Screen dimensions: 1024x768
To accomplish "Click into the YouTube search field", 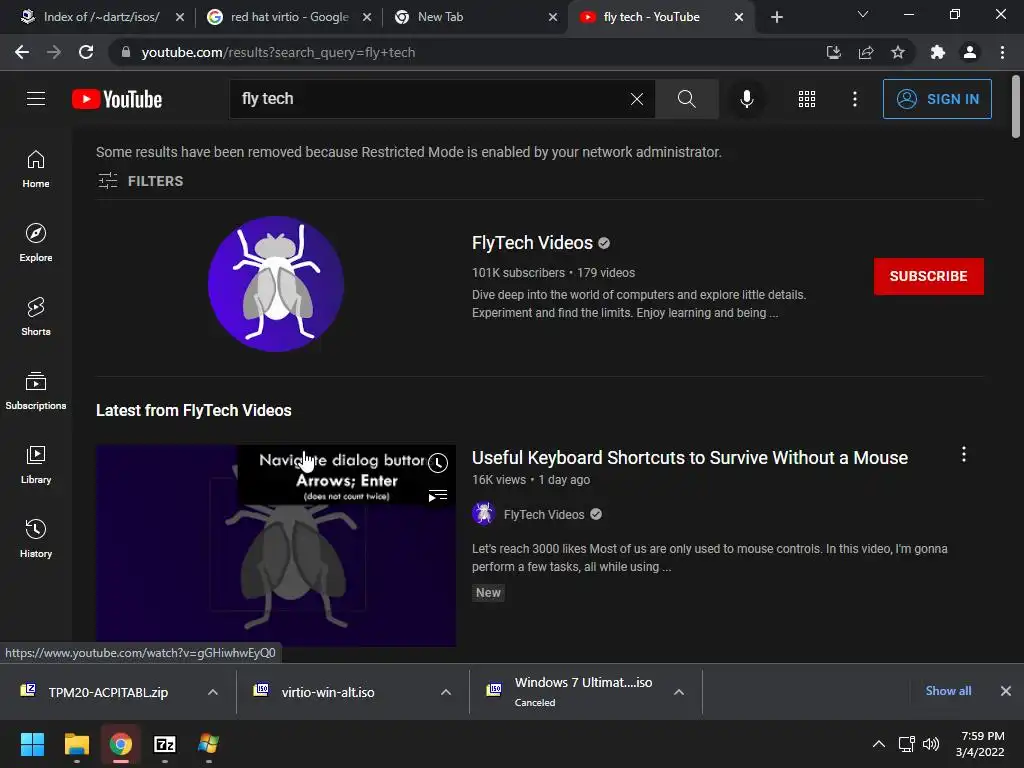I will 431,99.
